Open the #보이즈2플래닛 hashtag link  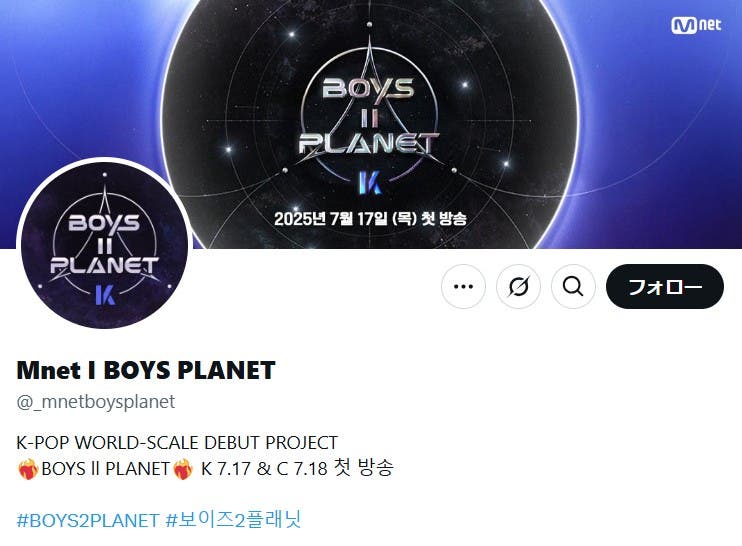pos(233,520)
